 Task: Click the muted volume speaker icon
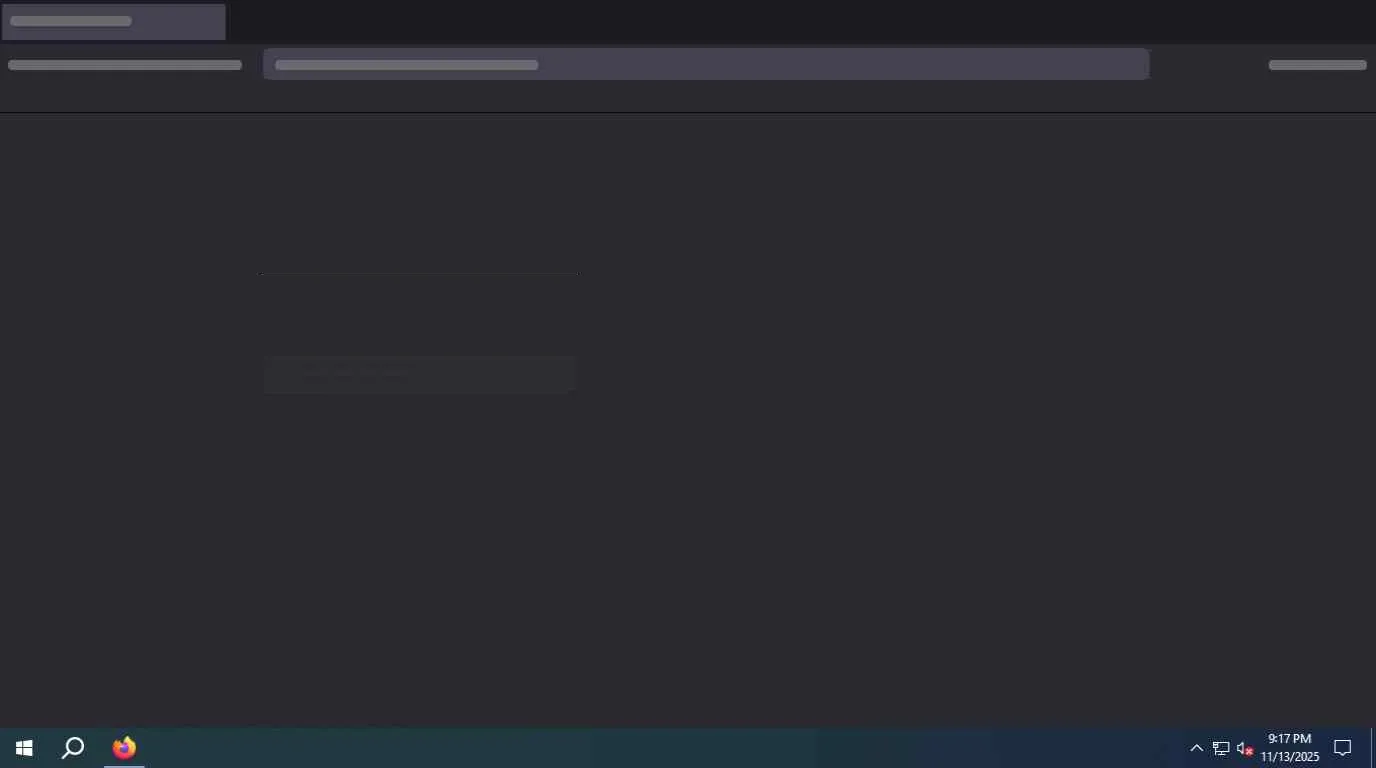(1245, 748)
